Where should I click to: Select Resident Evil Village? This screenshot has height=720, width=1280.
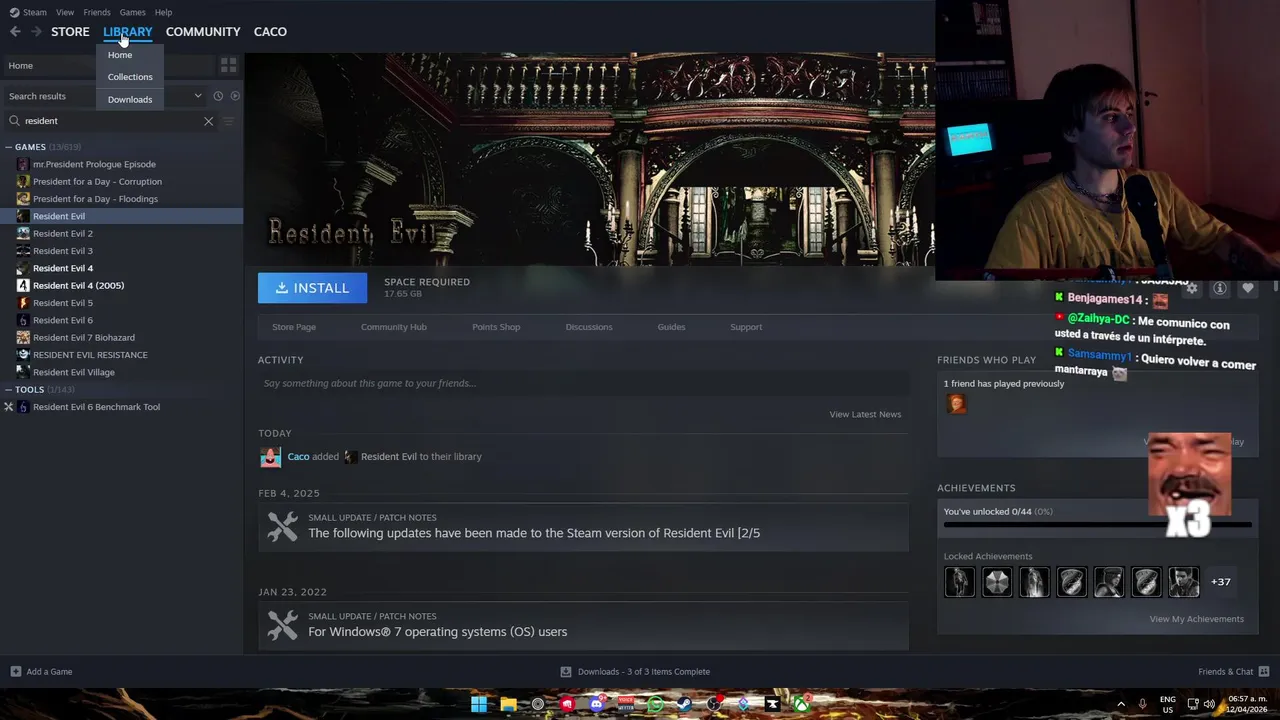point(74,372)
